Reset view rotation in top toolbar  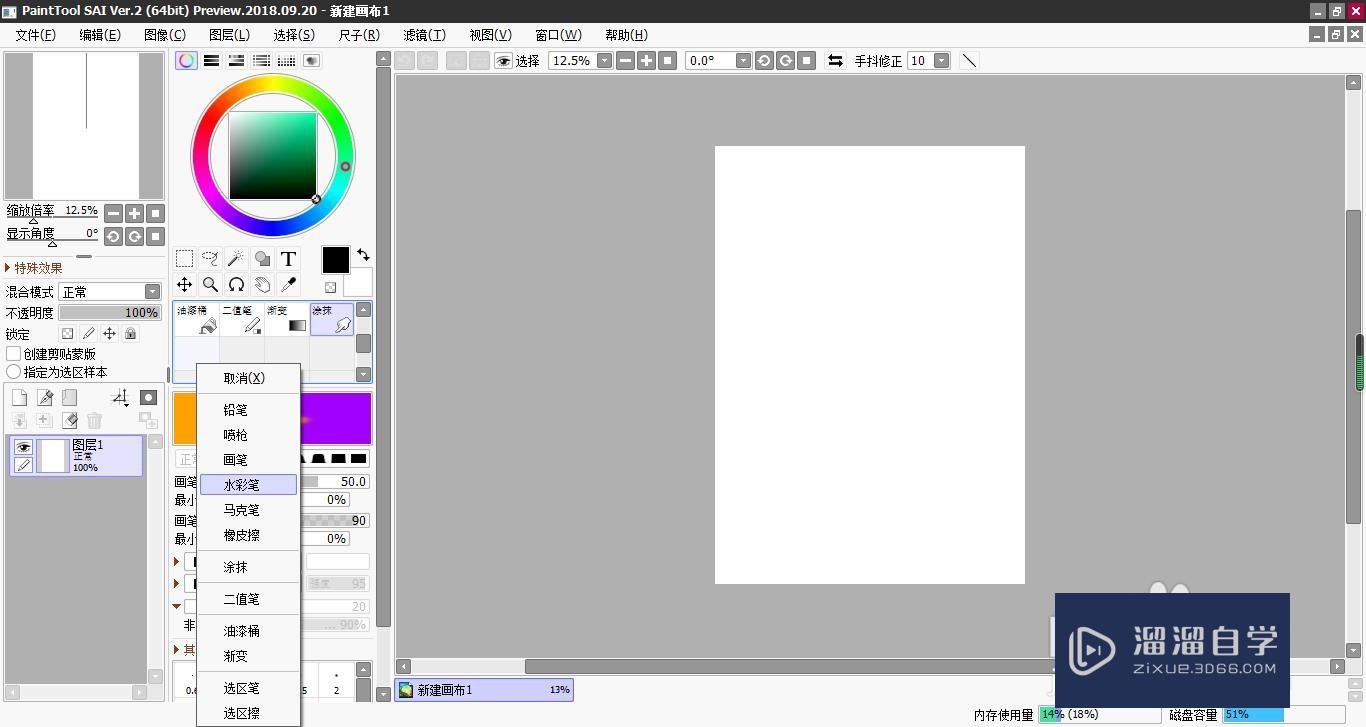point(808,60)
